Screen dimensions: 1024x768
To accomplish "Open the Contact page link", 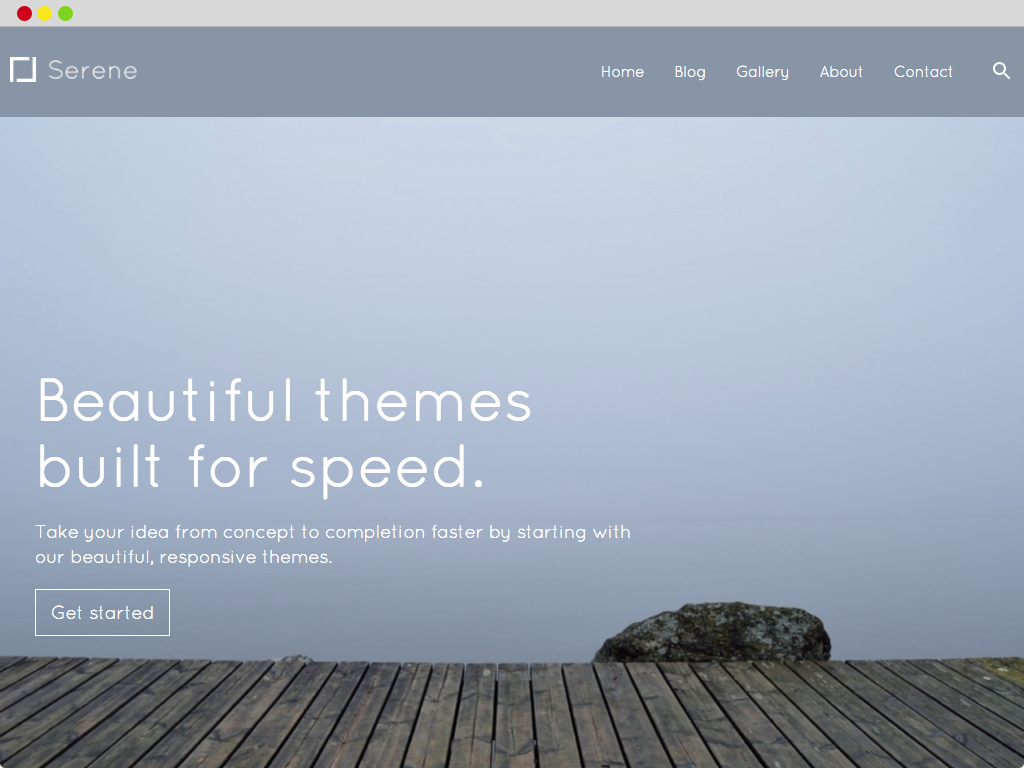I will [923, 72].
